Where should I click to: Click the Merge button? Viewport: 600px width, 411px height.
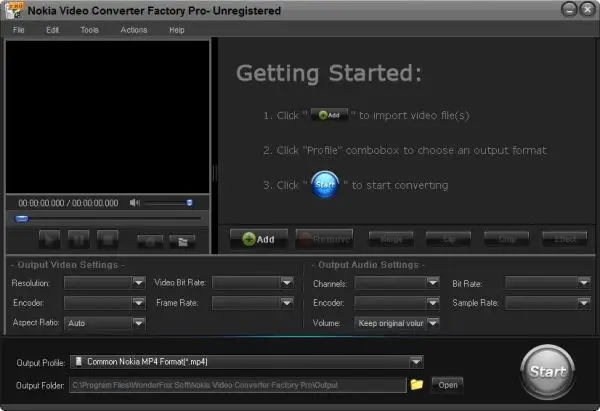coord(391,239)
